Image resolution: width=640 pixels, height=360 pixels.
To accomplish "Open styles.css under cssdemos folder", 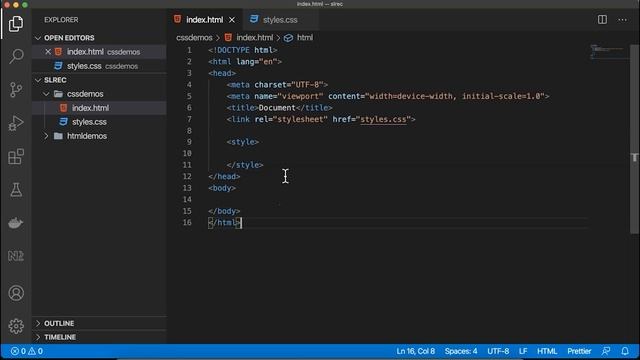I will 100,122.
